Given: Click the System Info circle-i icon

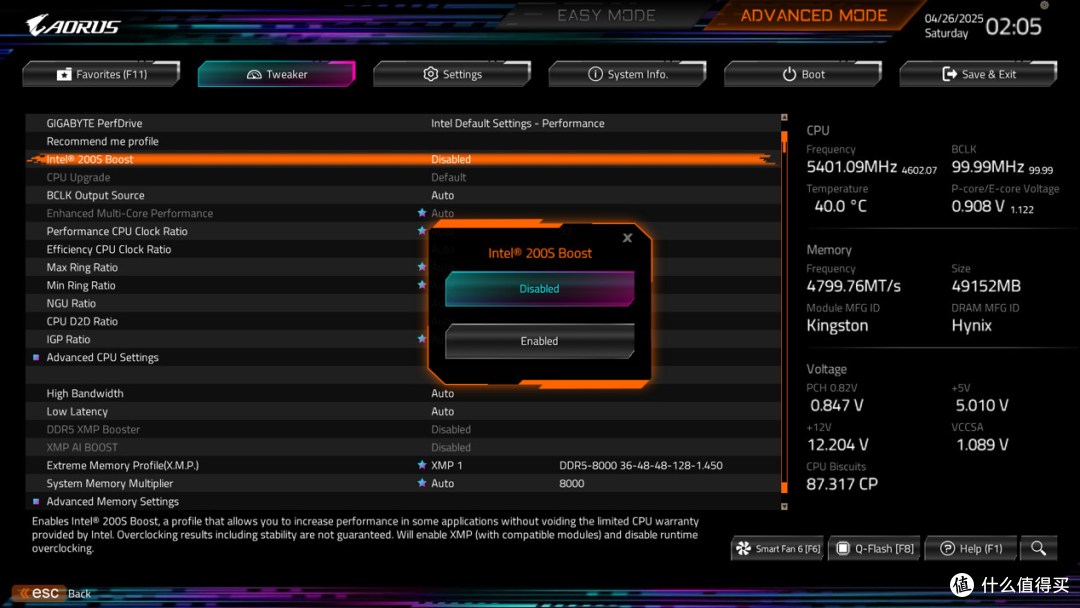Looking at the screenshot, I should click(595, 74).
